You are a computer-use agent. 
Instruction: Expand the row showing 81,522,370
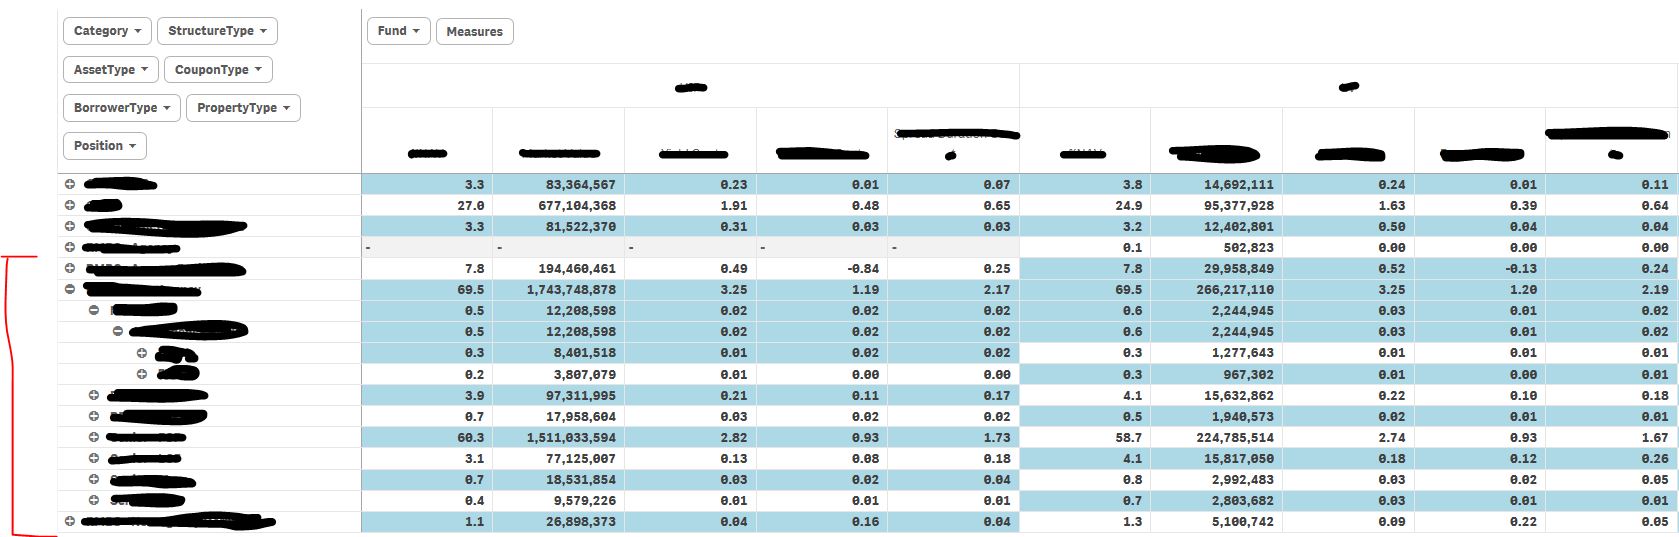click(70, 226)
